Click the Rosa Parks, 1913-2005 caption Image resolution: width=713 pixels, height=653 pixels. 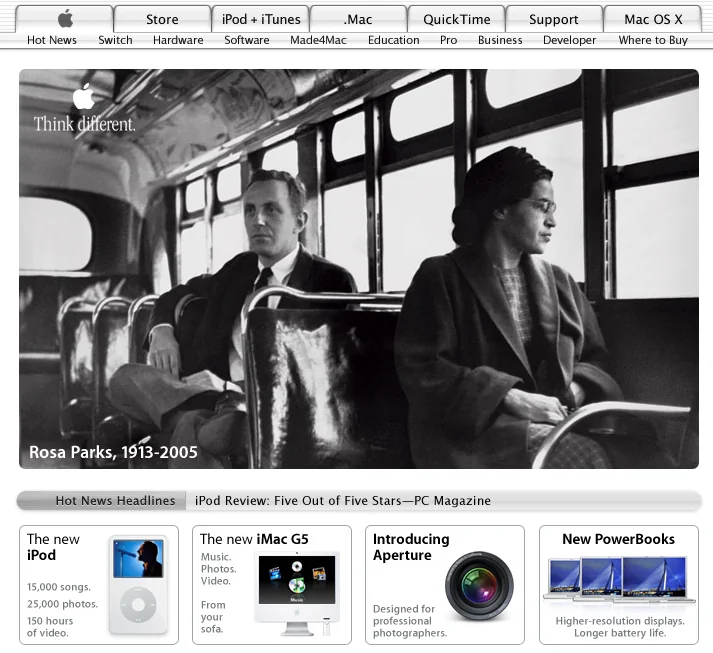click(x=113, y=452)
